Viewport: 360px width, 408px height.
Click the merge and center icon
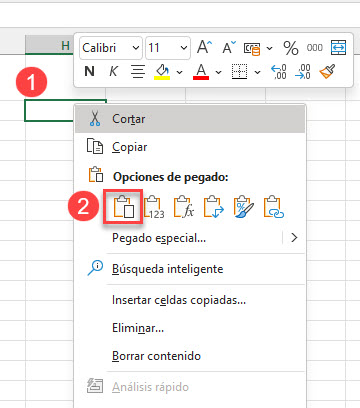tap(338, 48)
